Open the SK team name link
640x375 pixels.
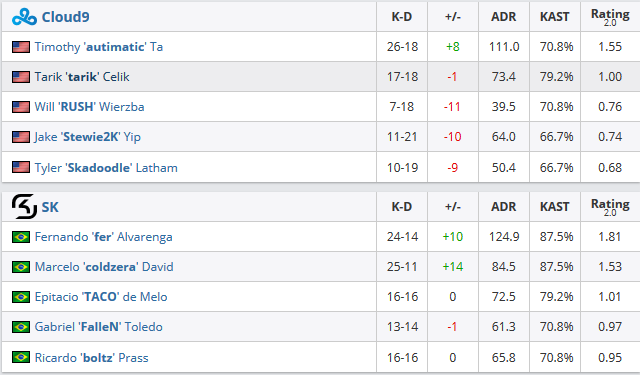(x=50, y=207)
